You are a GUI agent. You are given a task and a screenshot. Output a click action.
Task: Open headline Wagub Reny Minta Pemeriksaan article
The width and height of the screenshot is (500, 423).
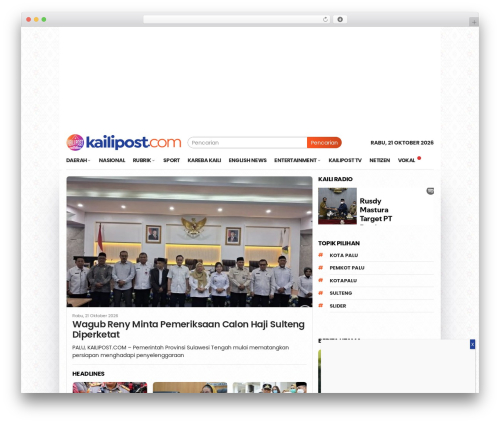tap(188, 329)
